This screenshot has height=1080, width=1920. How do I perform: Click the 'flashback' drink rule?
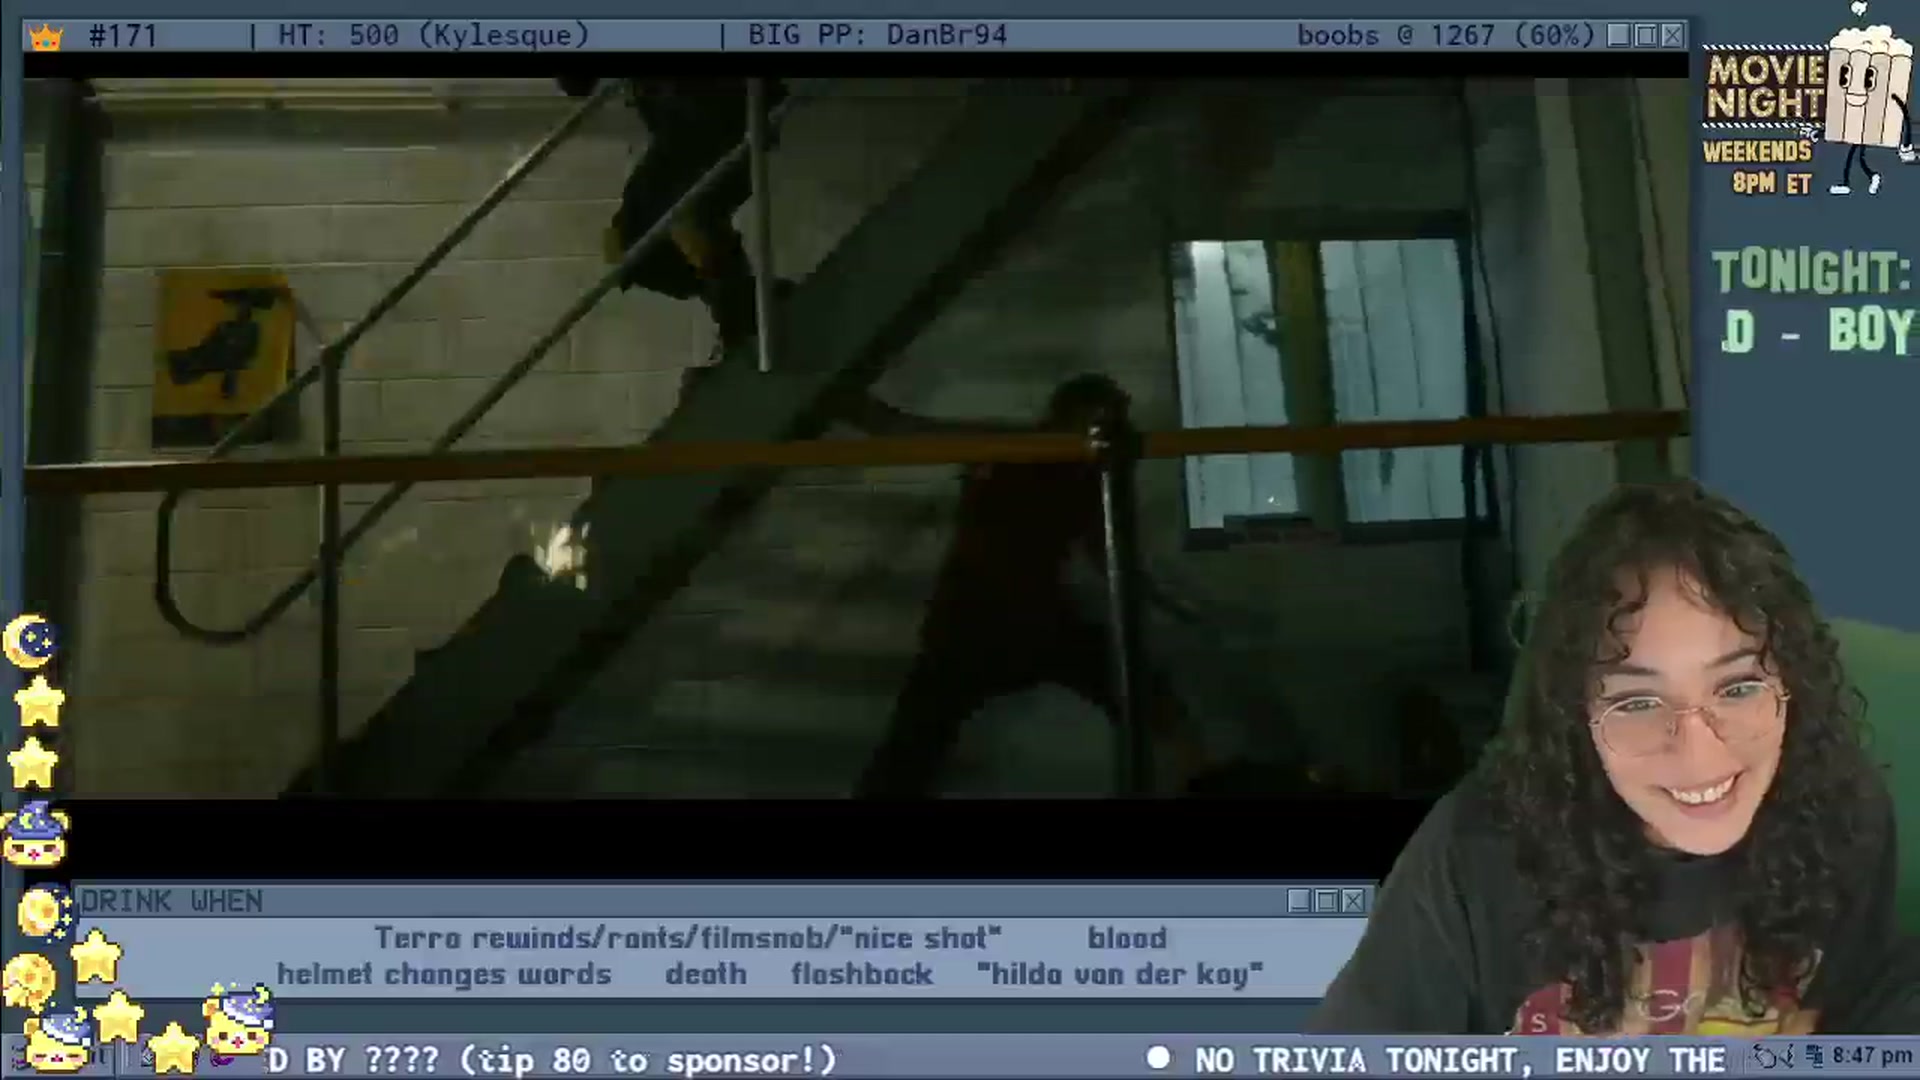point(862,974)
